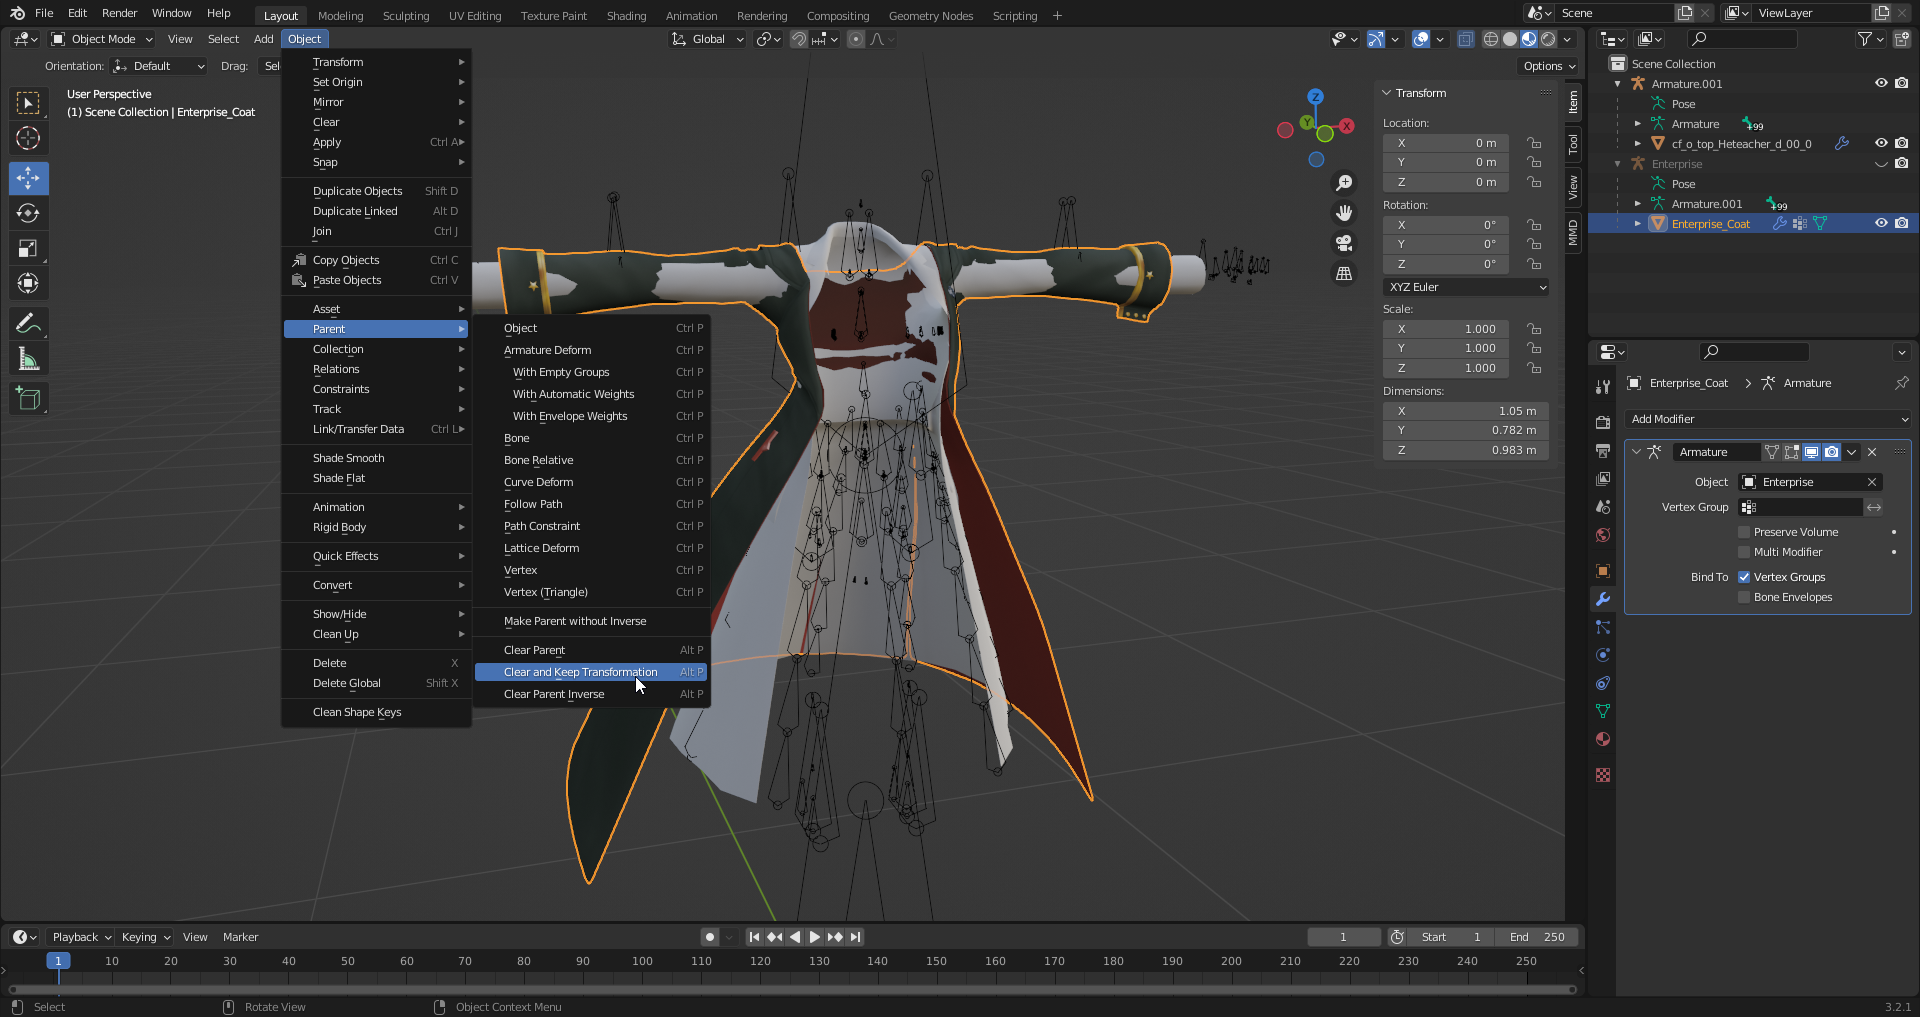Remove the Armature modifier
This screenshot has height=1017, width=1920.
point(1872,452)
